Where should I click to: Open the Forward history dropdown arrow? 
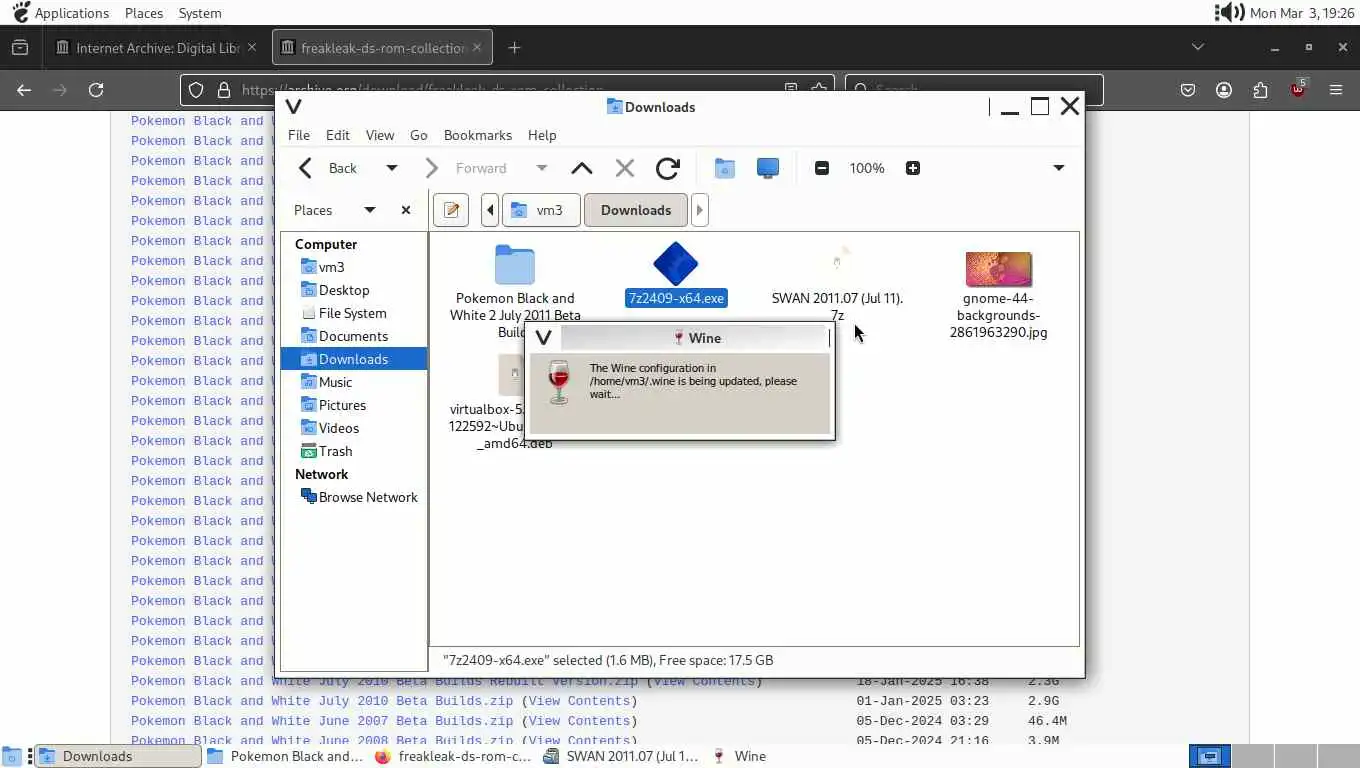click(541, 168)
